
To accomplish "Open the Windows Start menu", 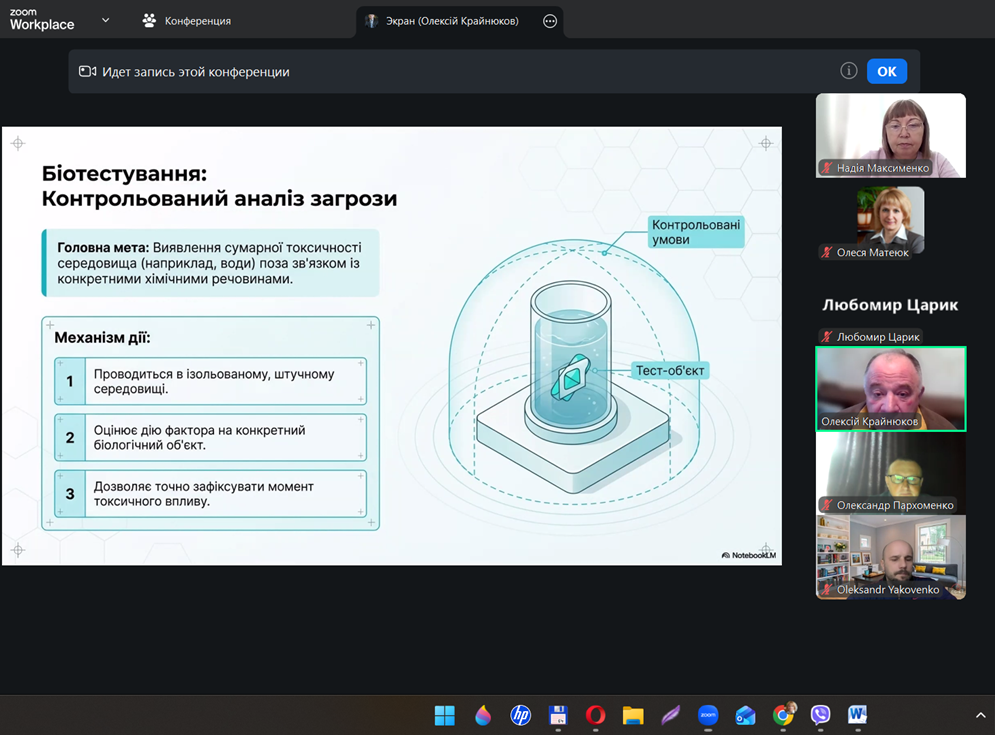I will tap(445, 715).
